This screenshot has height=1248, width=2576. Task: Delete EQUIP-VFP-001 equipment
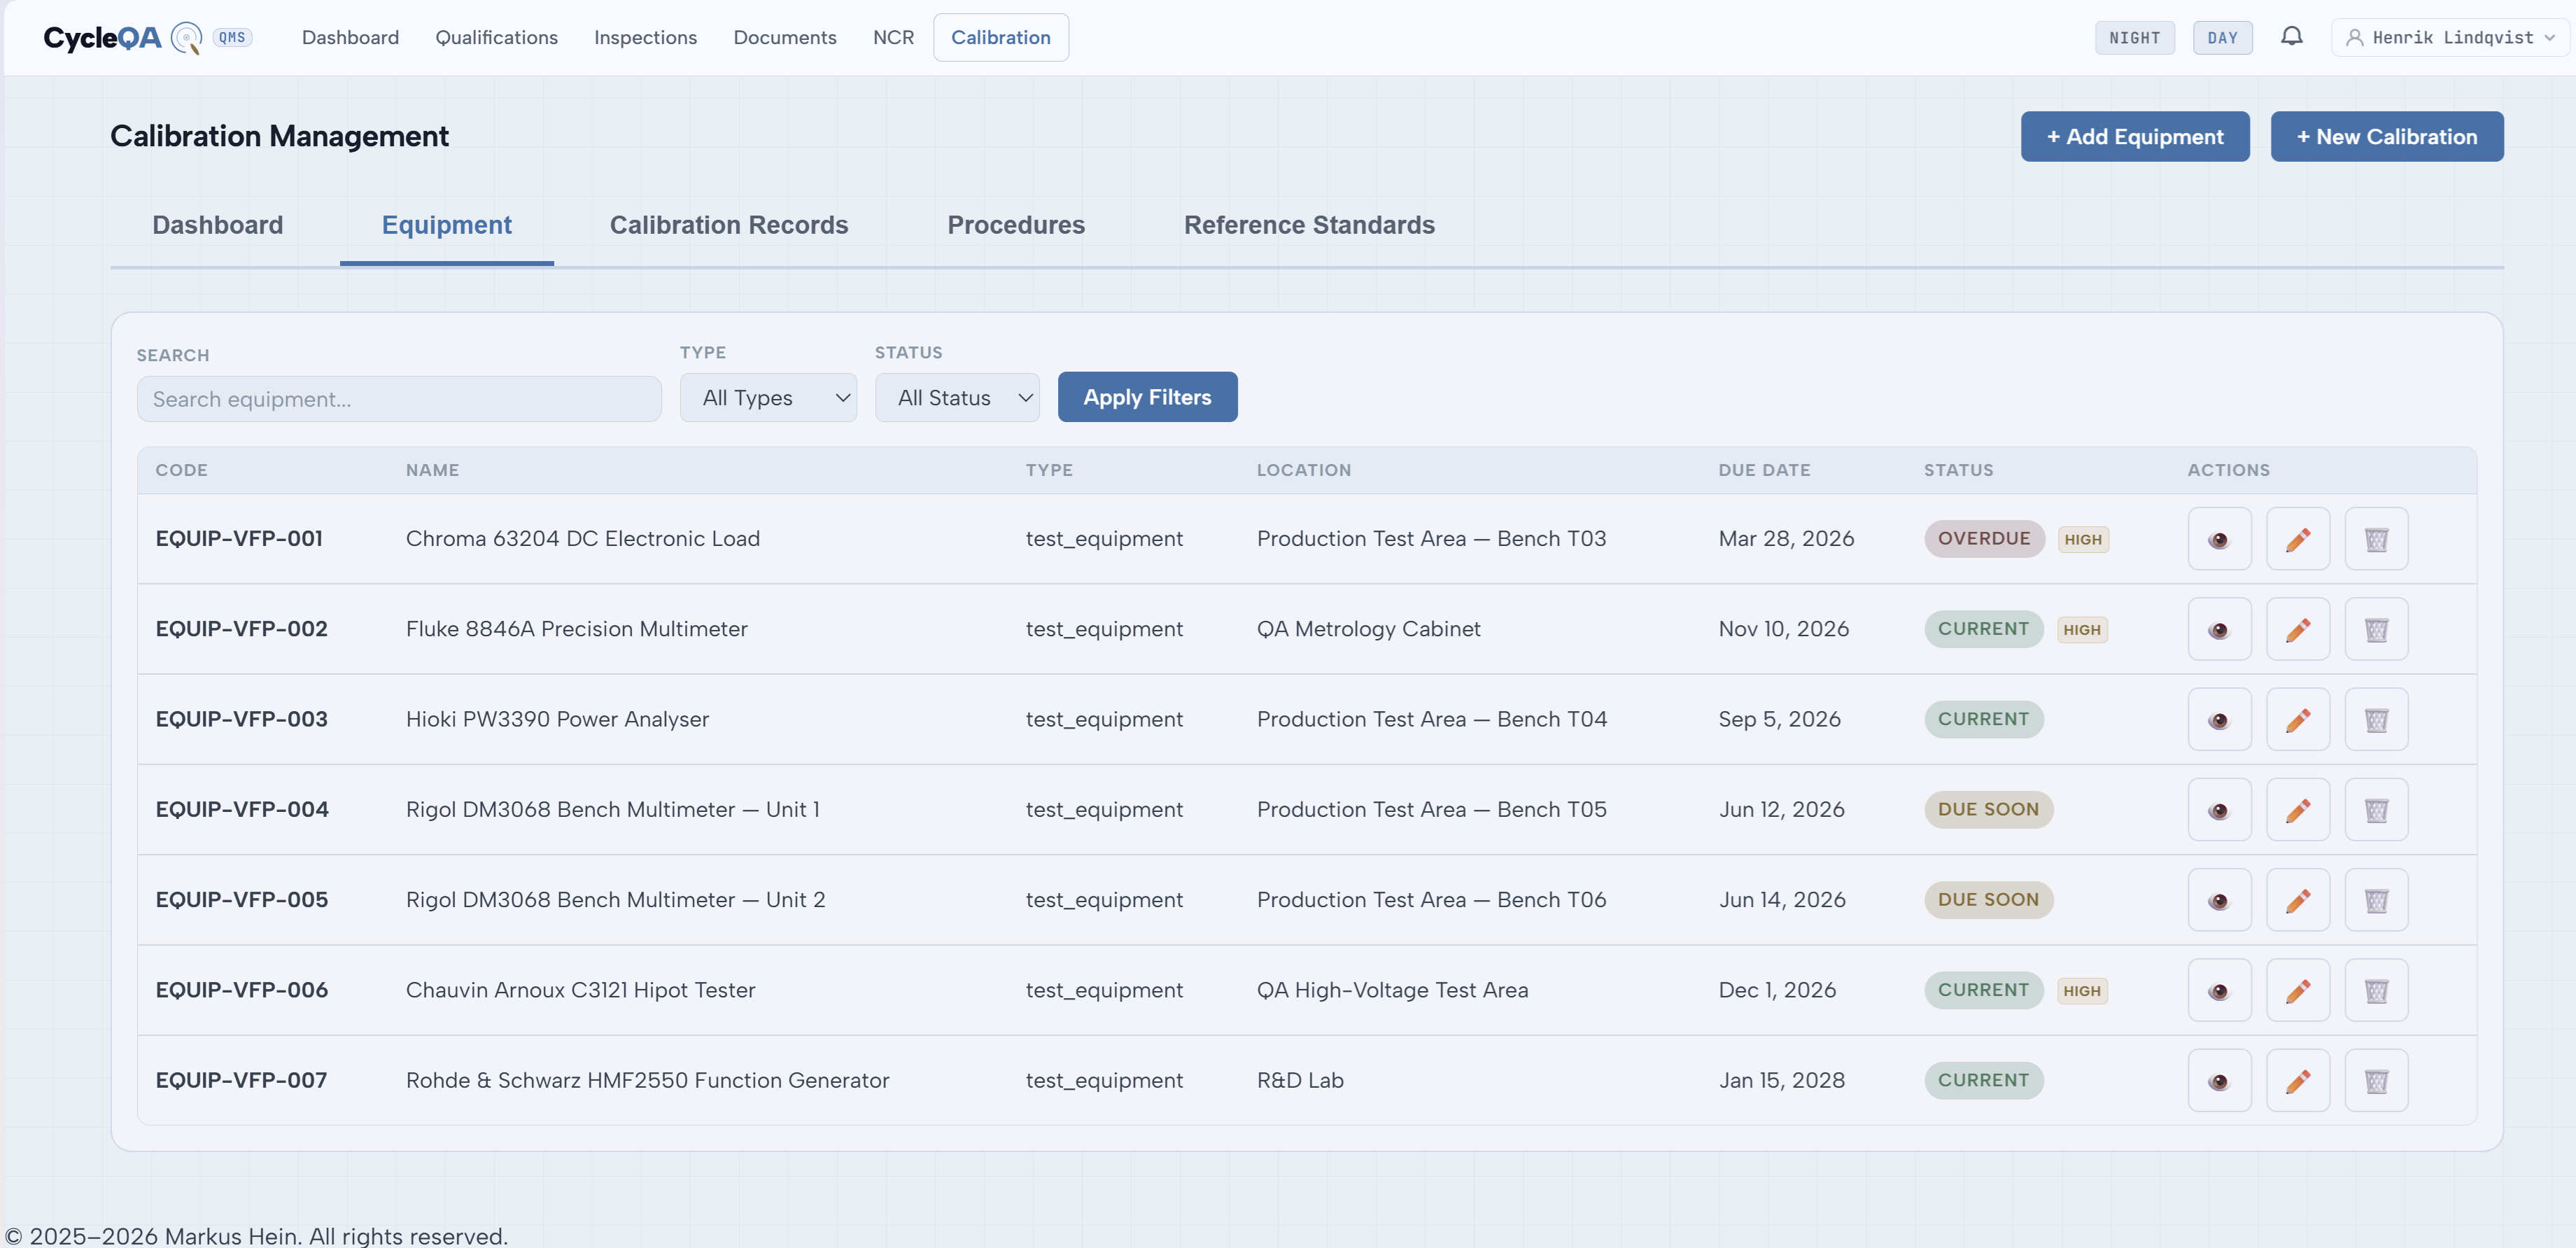pyautogui.click(x=2376, y=539)
